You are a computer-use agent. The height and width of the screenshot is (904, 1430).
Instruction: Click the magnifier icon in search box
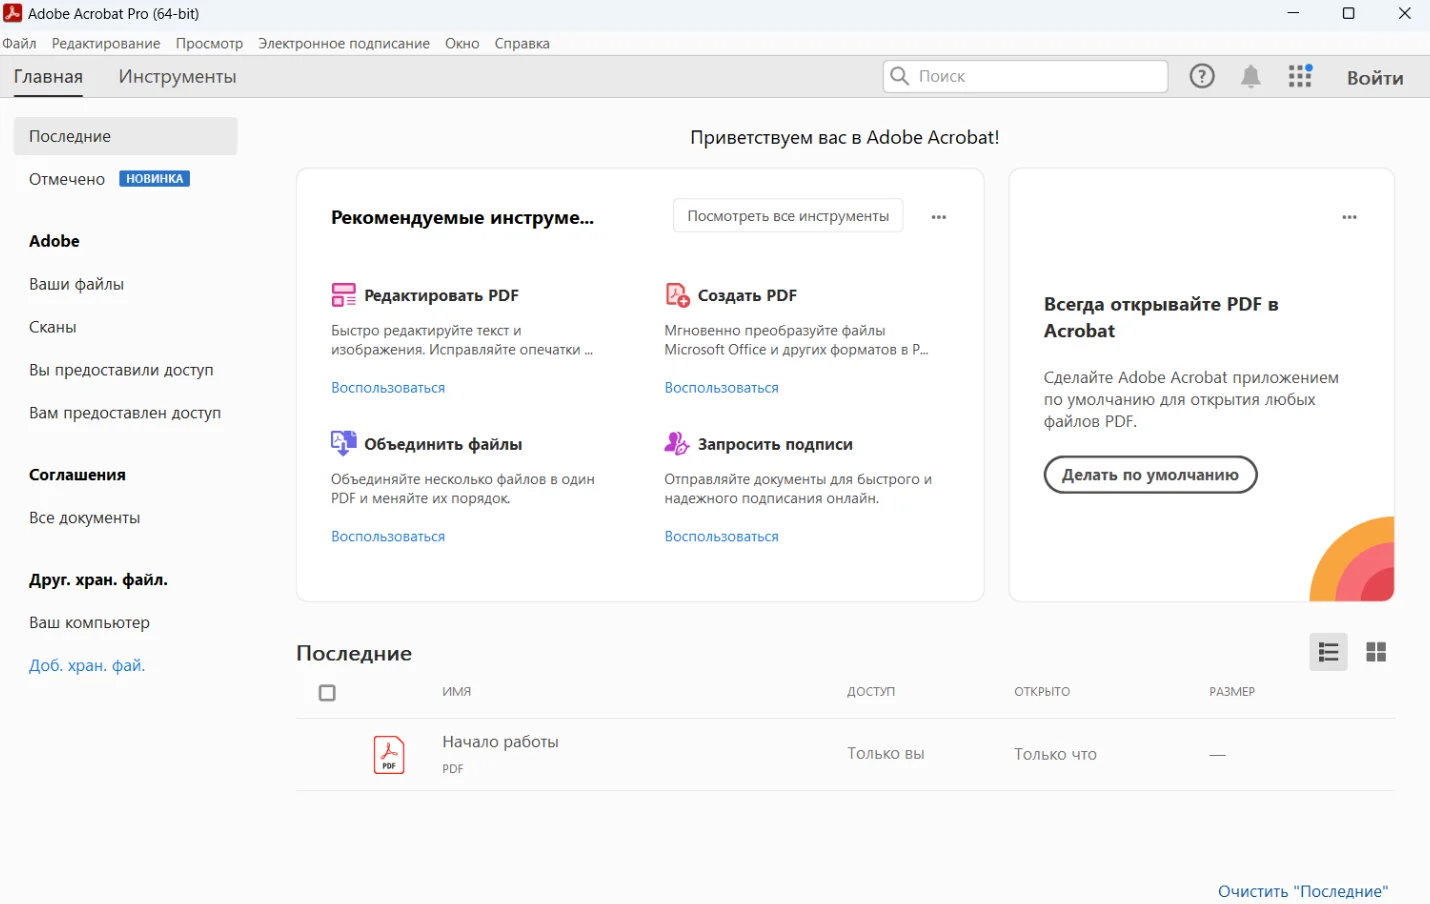900,76
